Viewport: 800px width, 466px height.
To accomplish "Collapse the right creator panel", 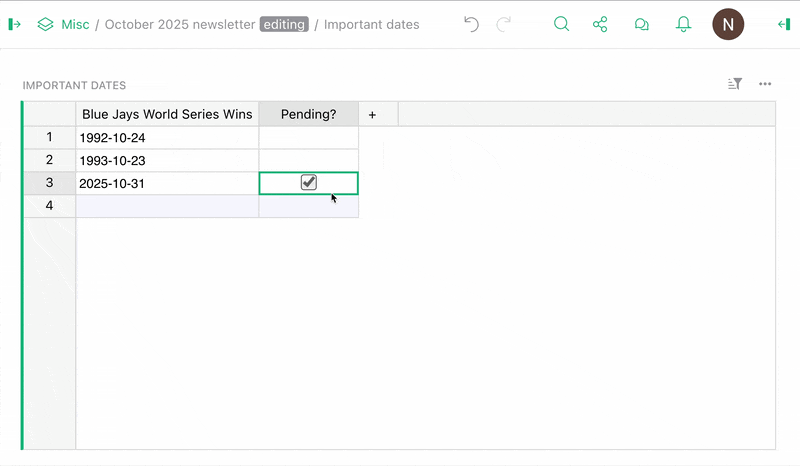I will tap(784, 24).
